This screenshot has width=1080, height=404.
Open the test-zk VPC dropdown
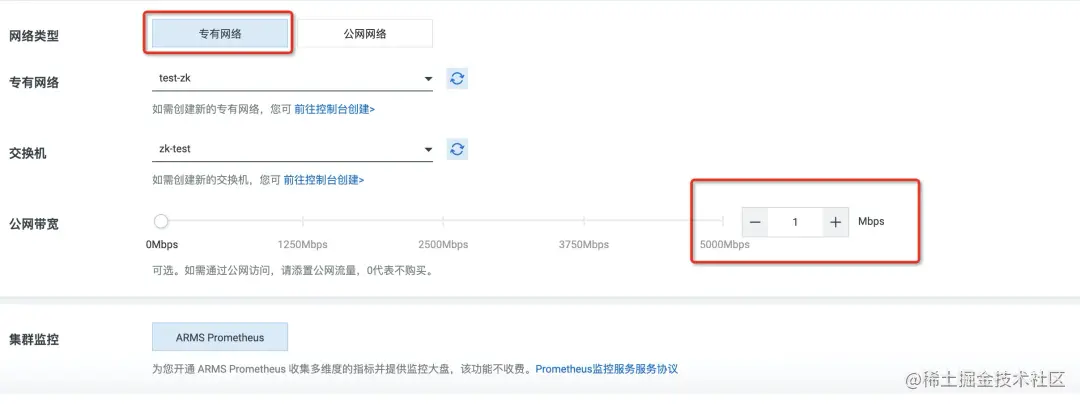292,78
